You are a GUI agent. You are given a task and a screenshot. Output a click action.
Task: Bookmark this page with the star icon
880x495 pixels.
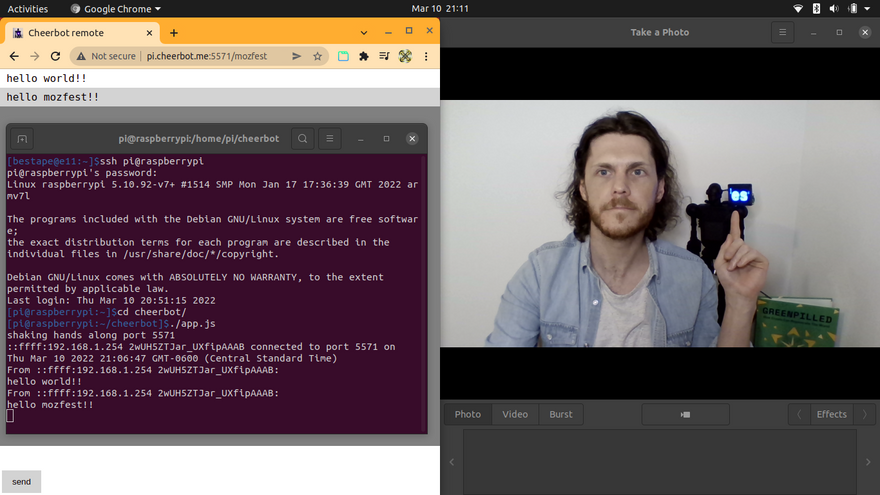(x=317, y=57)
